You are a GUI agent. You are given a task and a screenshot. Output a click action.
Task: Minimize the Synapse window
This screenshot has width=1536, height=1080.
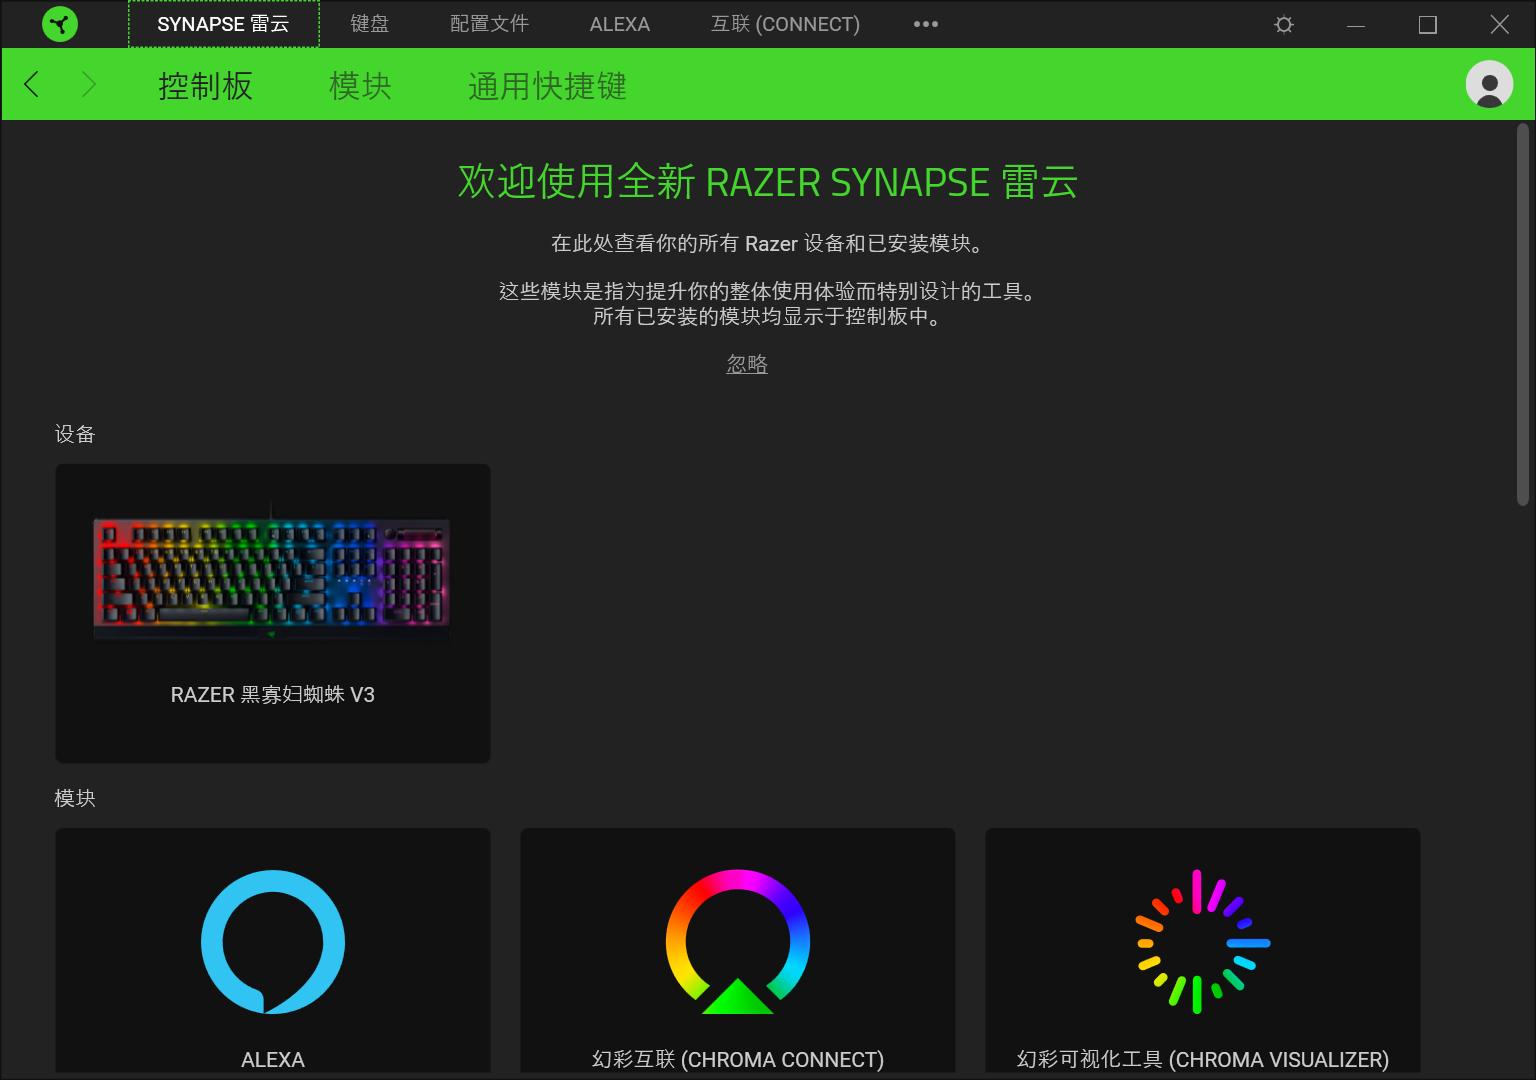[1356, 25]
